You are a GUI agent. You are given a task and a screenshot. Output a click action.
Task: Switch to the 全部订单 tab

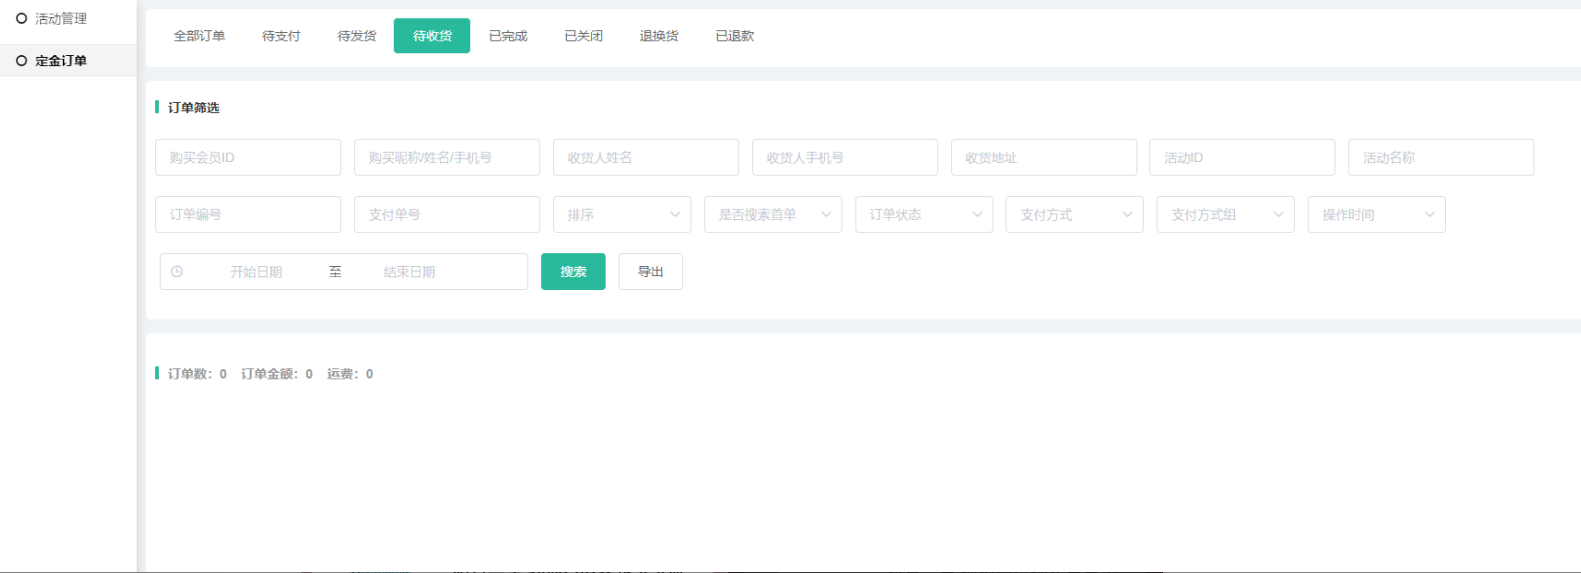[199, 36]
